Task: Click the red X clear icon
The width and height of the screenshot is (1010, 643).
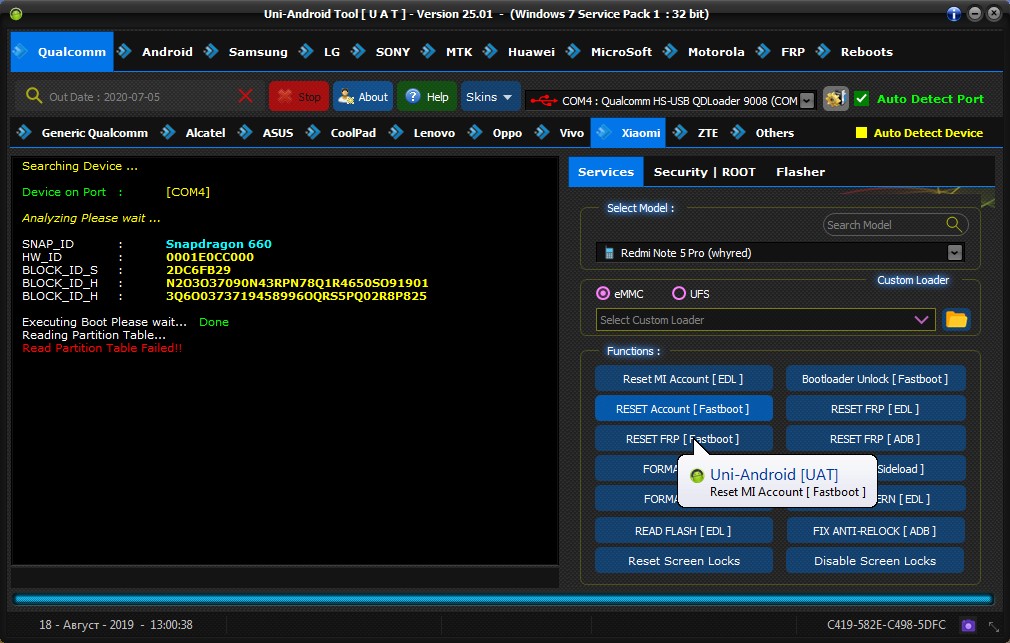Action: (245, 97)
